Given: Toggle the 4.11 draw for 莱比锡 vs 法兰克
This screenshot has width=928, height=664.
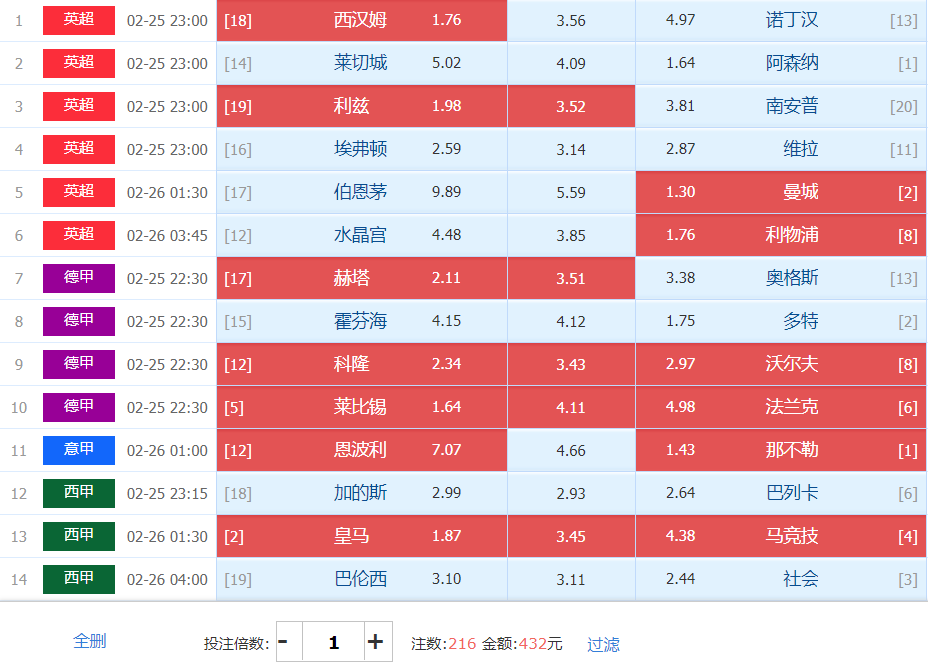Looking at the screenshot, I should [x=571, y=407].
